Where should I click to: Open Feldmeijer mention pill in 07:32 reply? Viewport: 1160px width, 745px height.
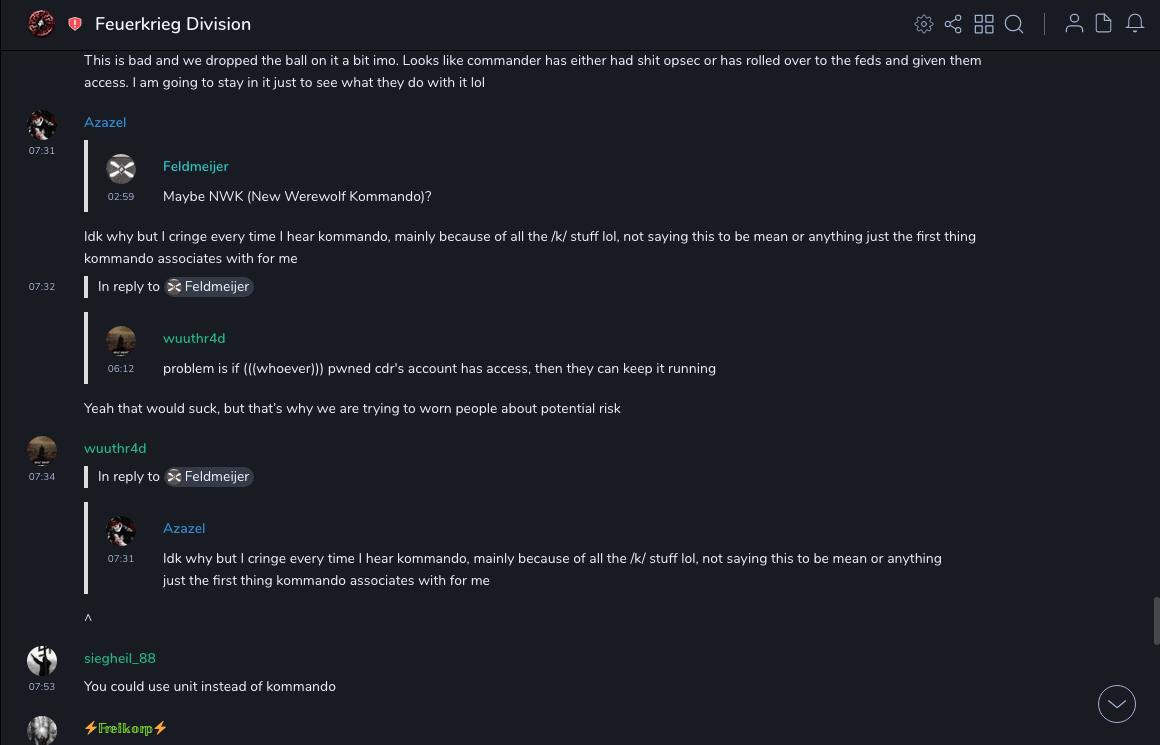(x=208, y=287)
